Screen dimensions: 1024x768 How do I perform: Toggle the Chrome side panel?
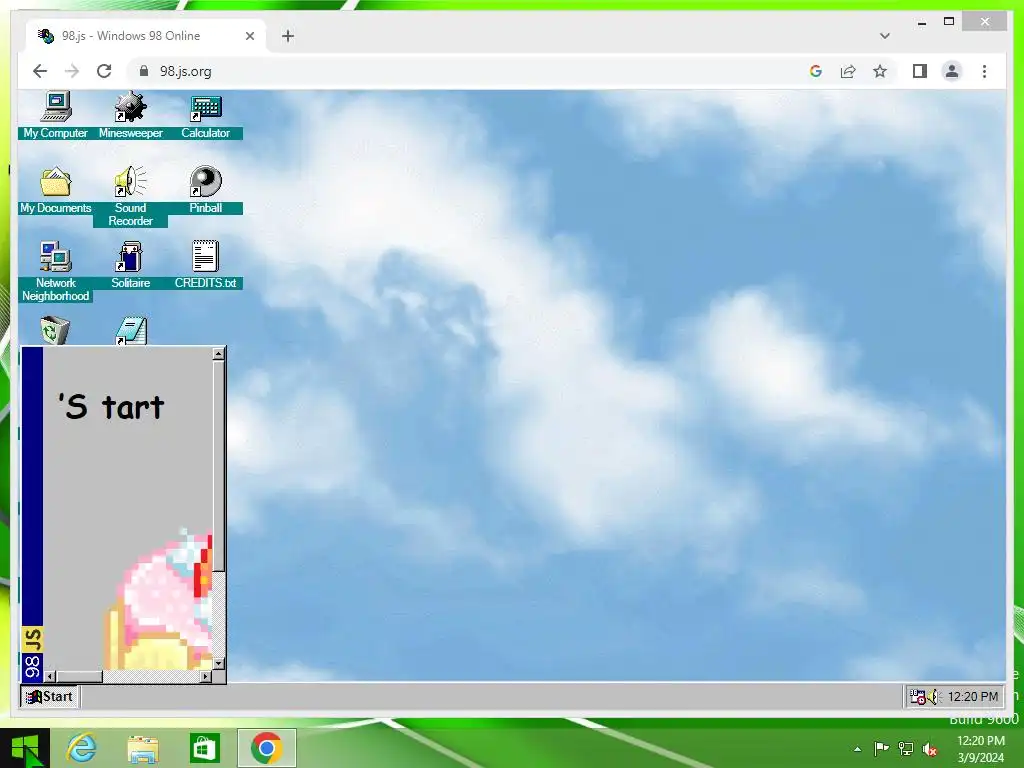click(920, 71)
